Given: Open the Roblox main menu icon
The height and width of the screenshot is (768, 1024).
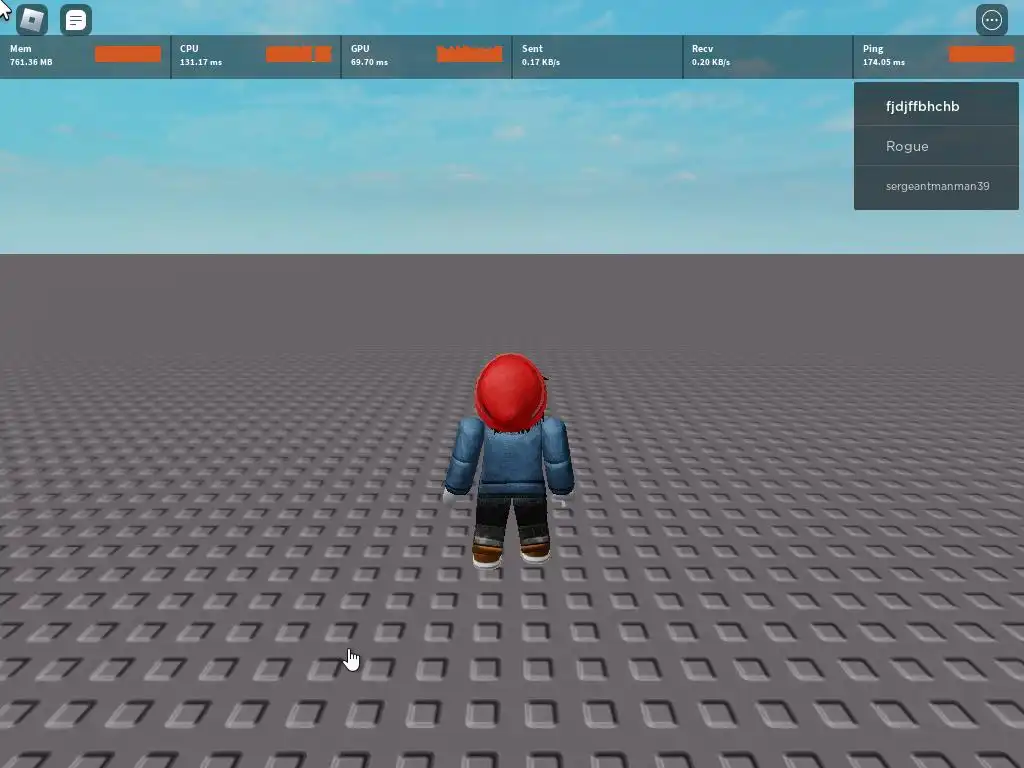Looking at the screenshot, I should 31,20.
